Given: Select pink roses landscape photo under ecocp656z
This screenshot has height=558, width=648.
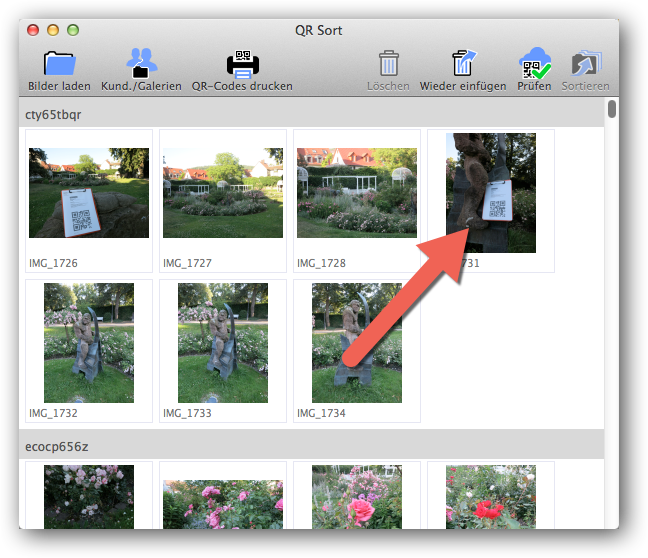Looking at the screenshot, I should click(223, 504).
